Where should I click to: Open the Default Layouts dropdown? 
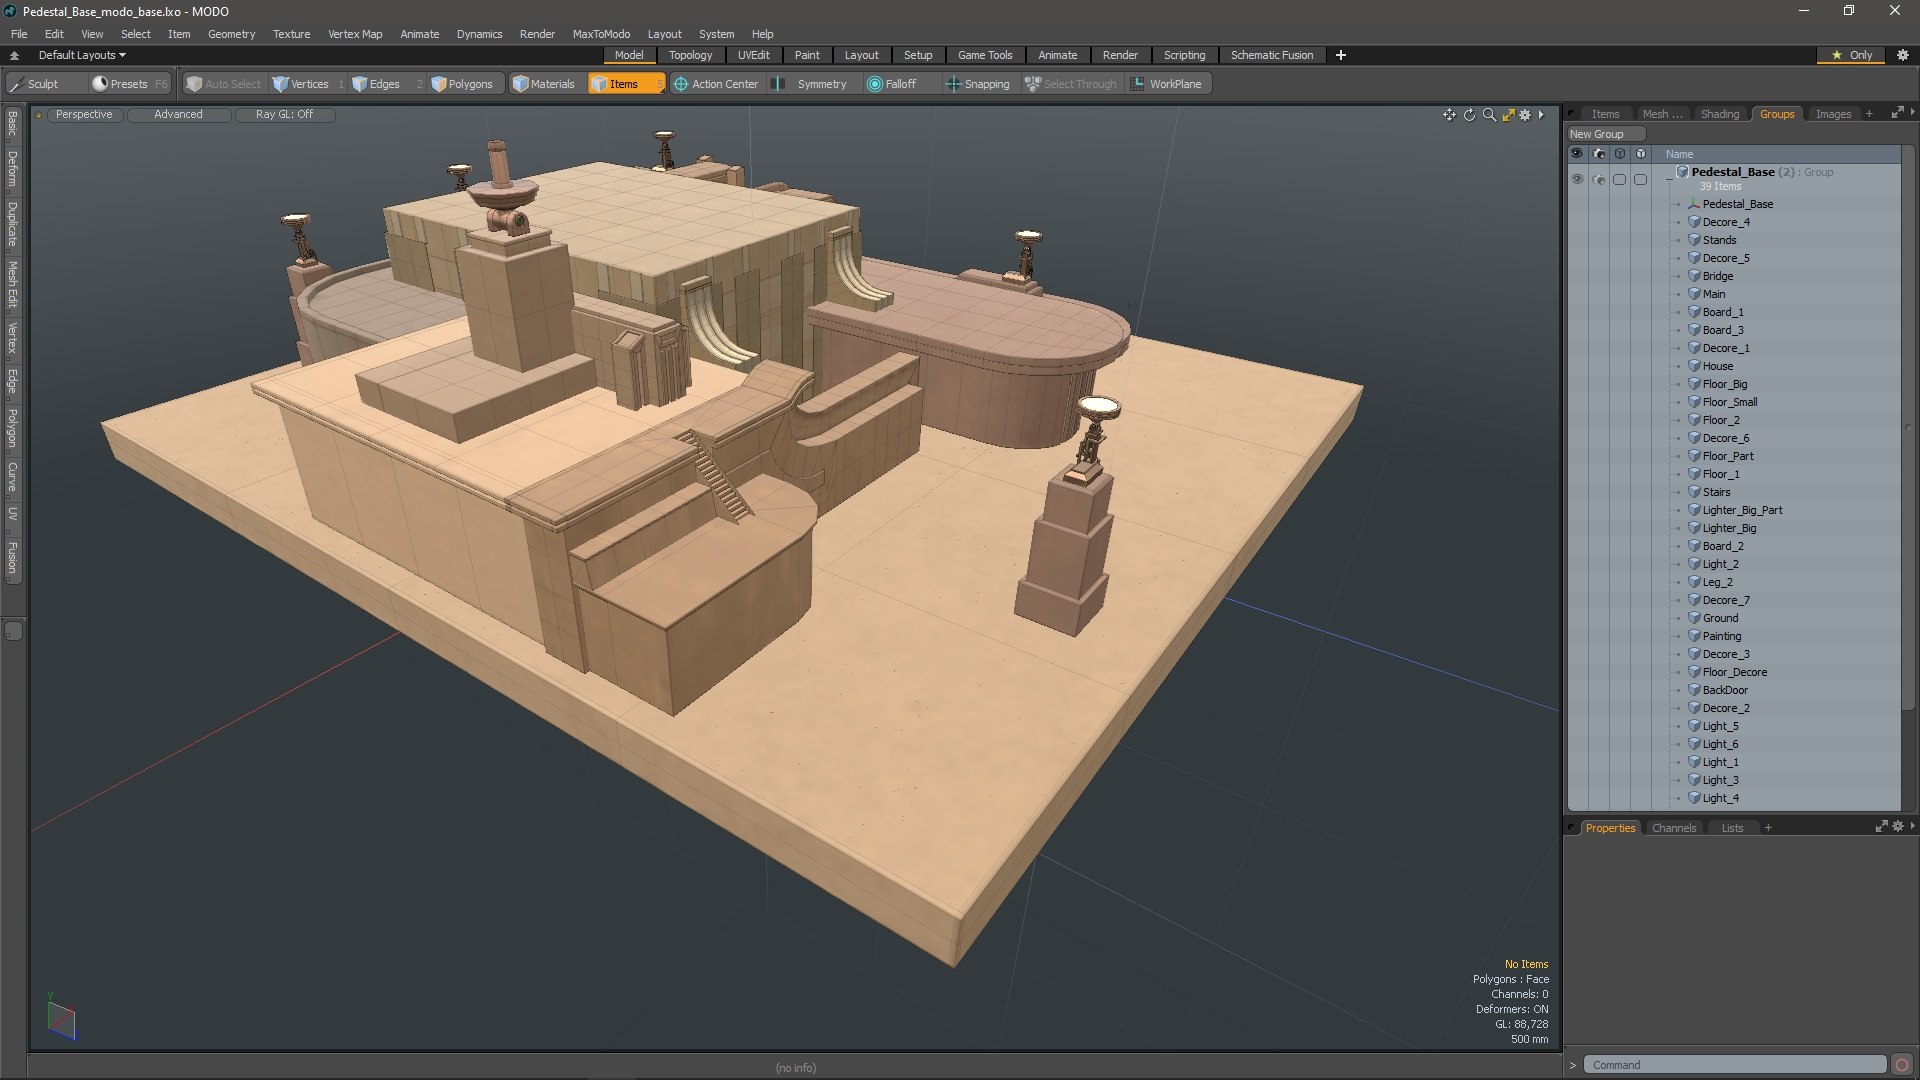coord(82,55)
